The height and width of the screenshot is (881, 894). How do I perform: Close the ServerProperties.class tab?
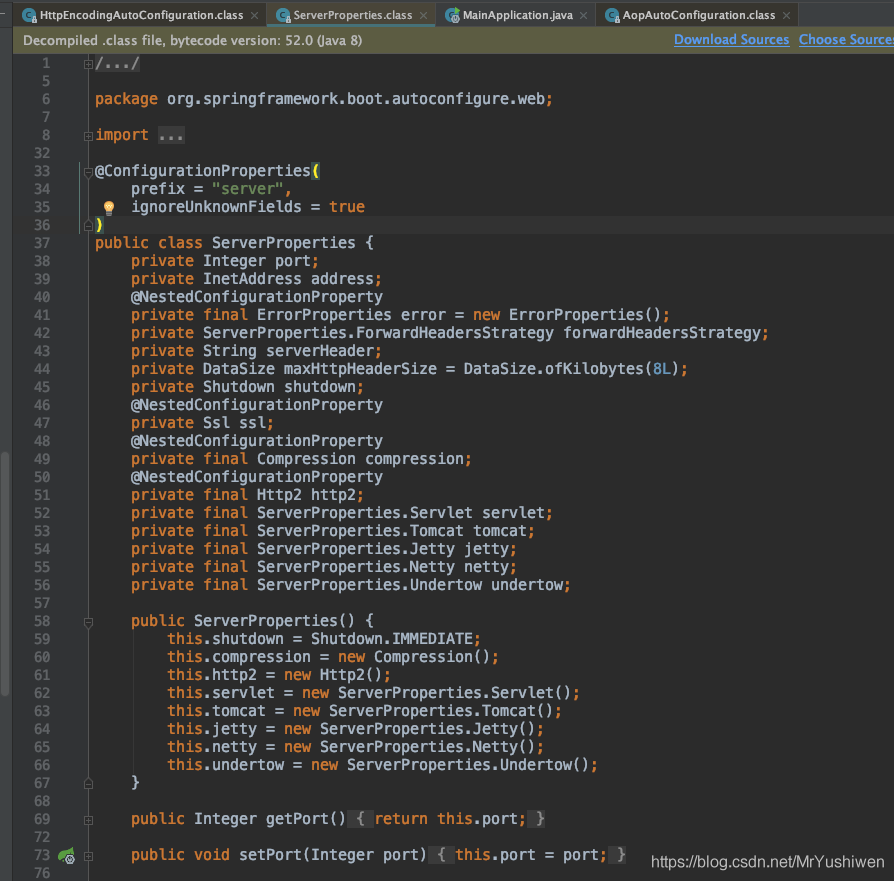(423, 16)
